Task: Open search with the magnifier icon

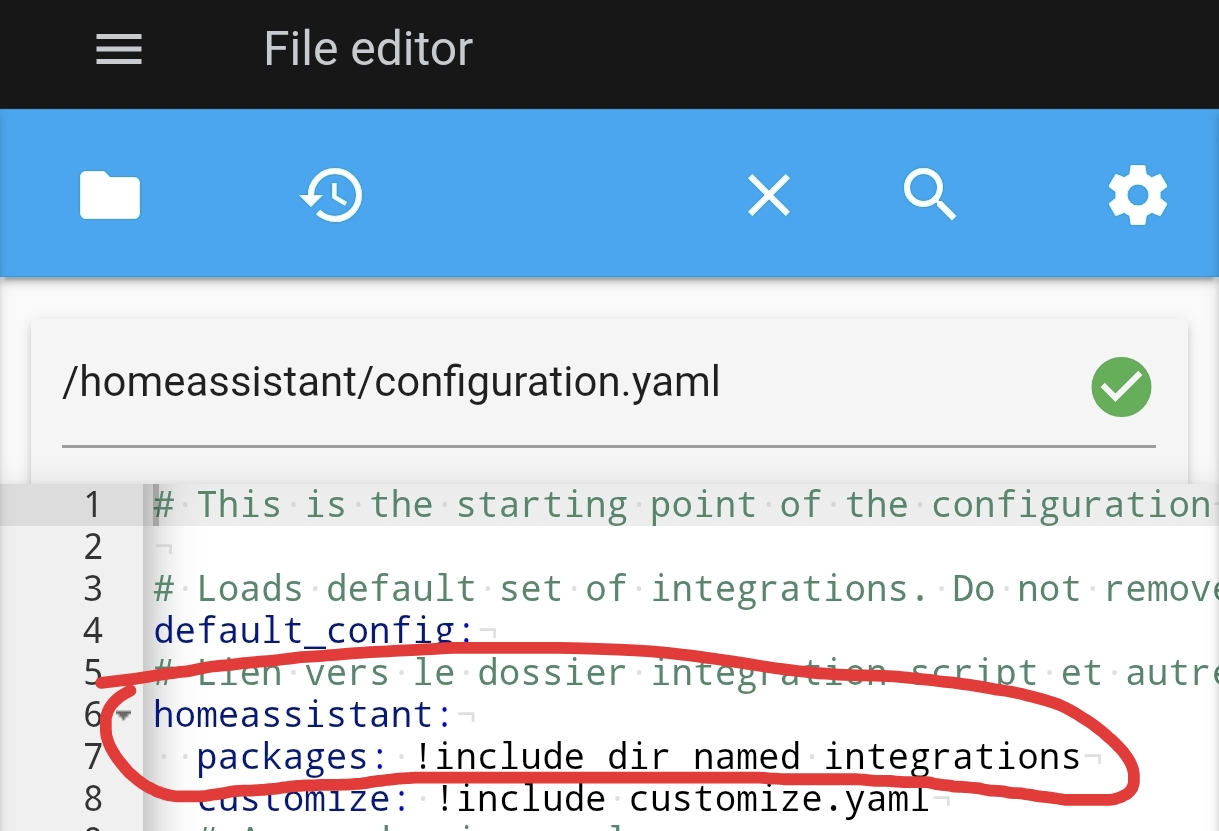Action: pyautogui.click(x=930, y=194)
